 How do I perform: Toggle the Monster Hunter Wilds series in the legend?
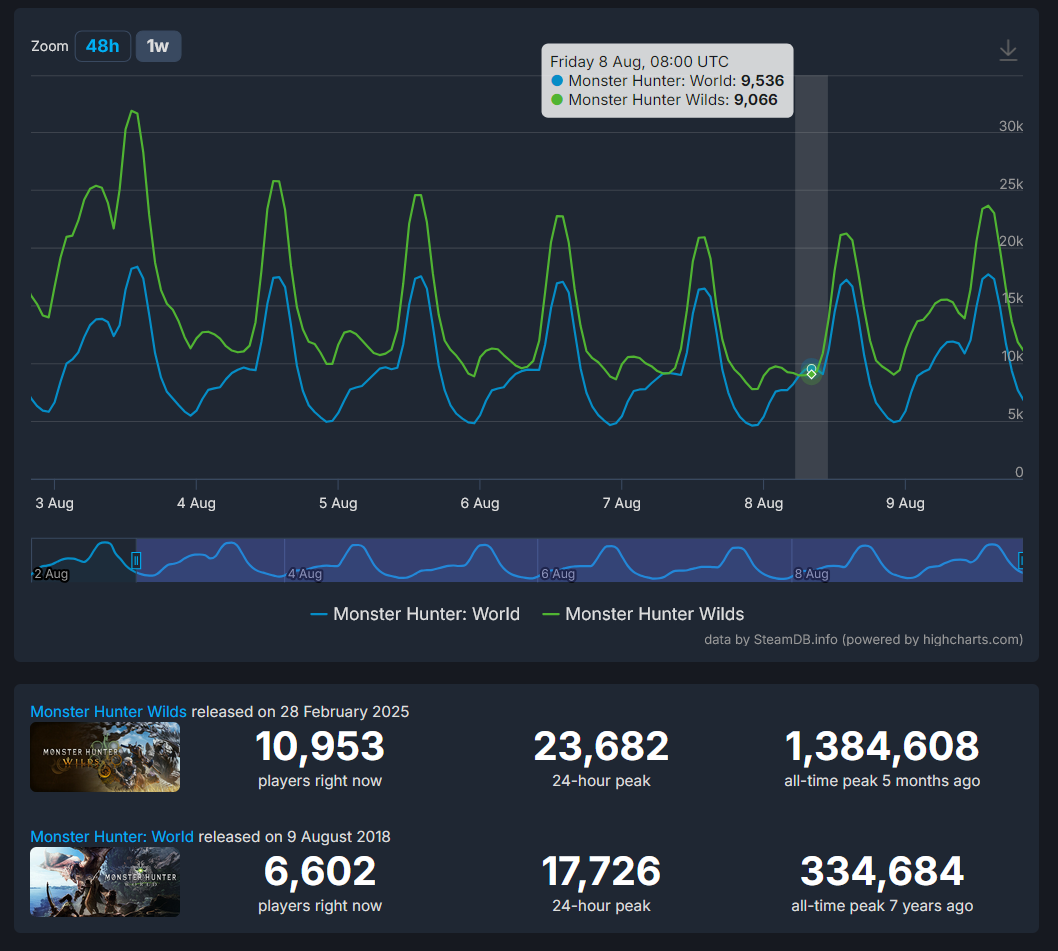coord(643,614)
